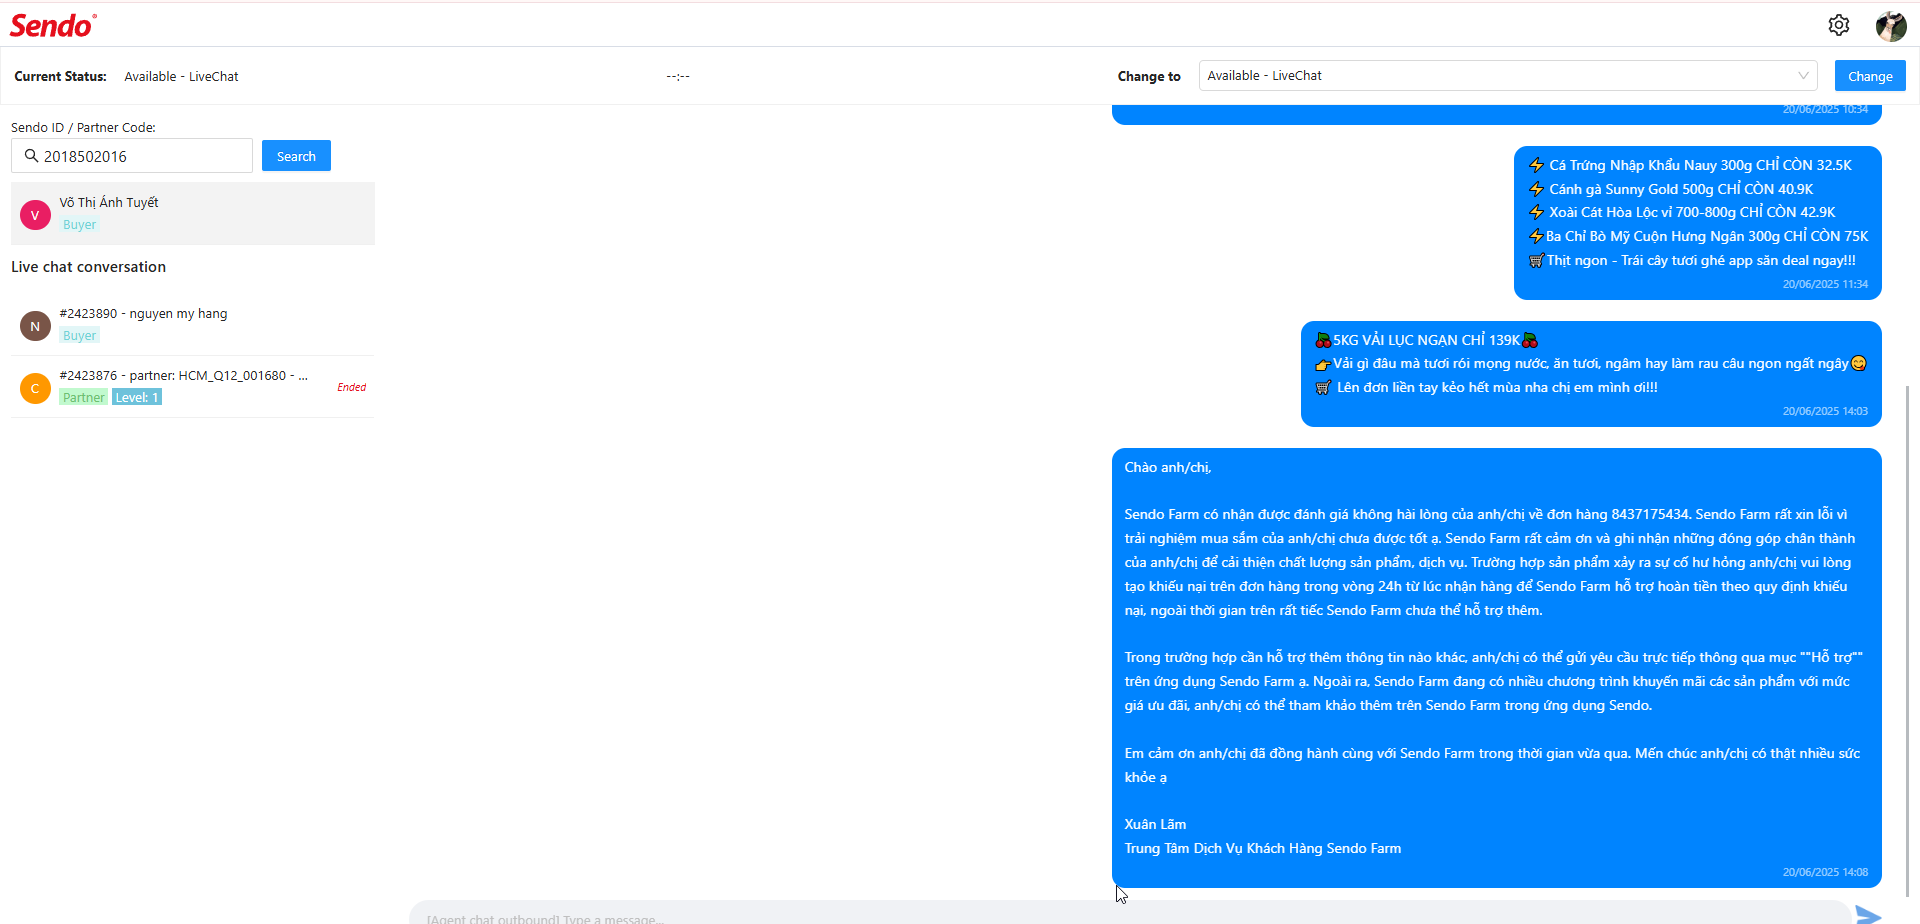
Task: Click the chat panel vertical scrollbar
Action: pyautogui.click(x=1908, y=640)
